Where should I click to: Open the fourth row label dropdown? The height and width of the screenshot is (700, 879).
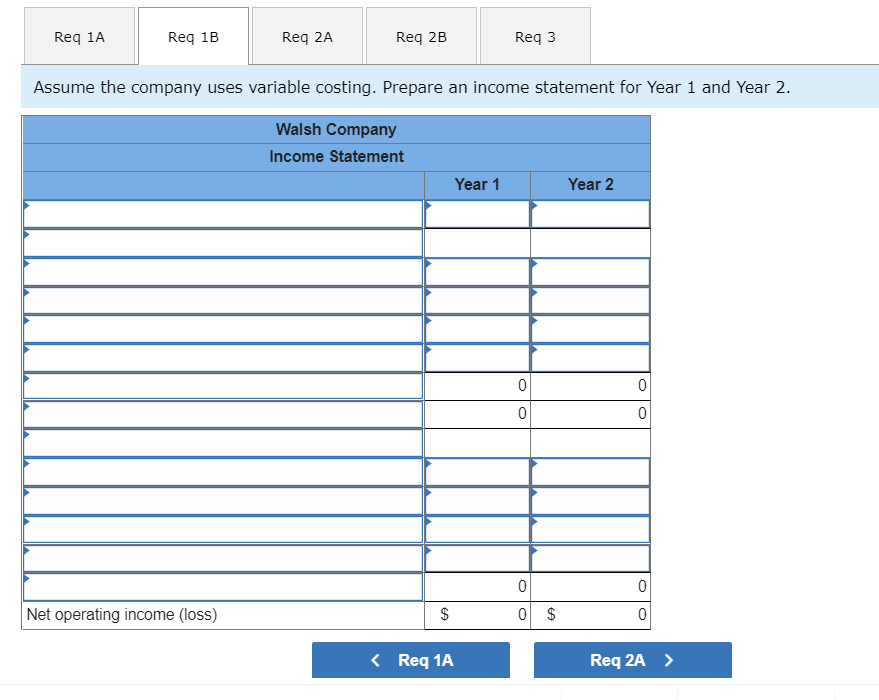coord(223,300)
